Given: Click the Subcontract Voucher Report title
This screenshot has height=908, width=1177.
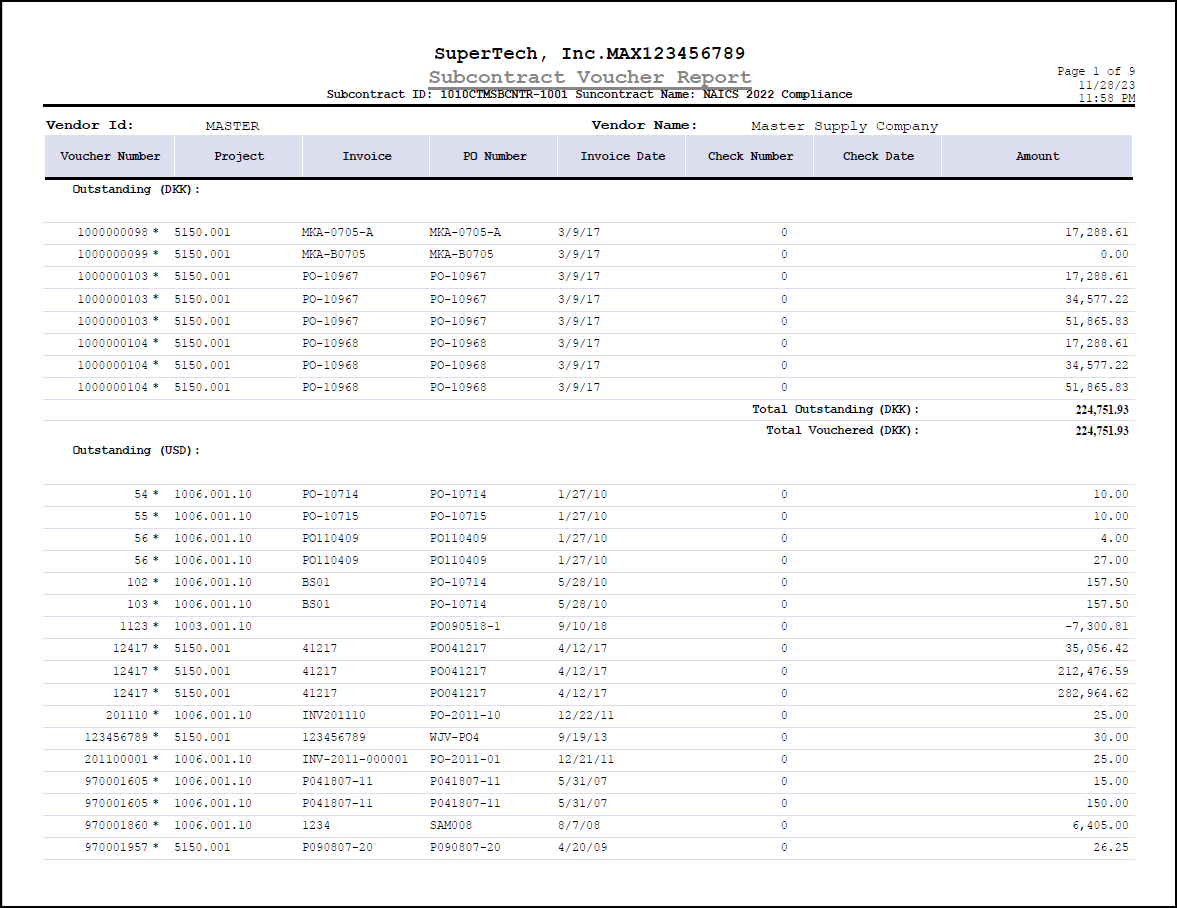Looking at the screenshot, I should [x=590, y=77].
